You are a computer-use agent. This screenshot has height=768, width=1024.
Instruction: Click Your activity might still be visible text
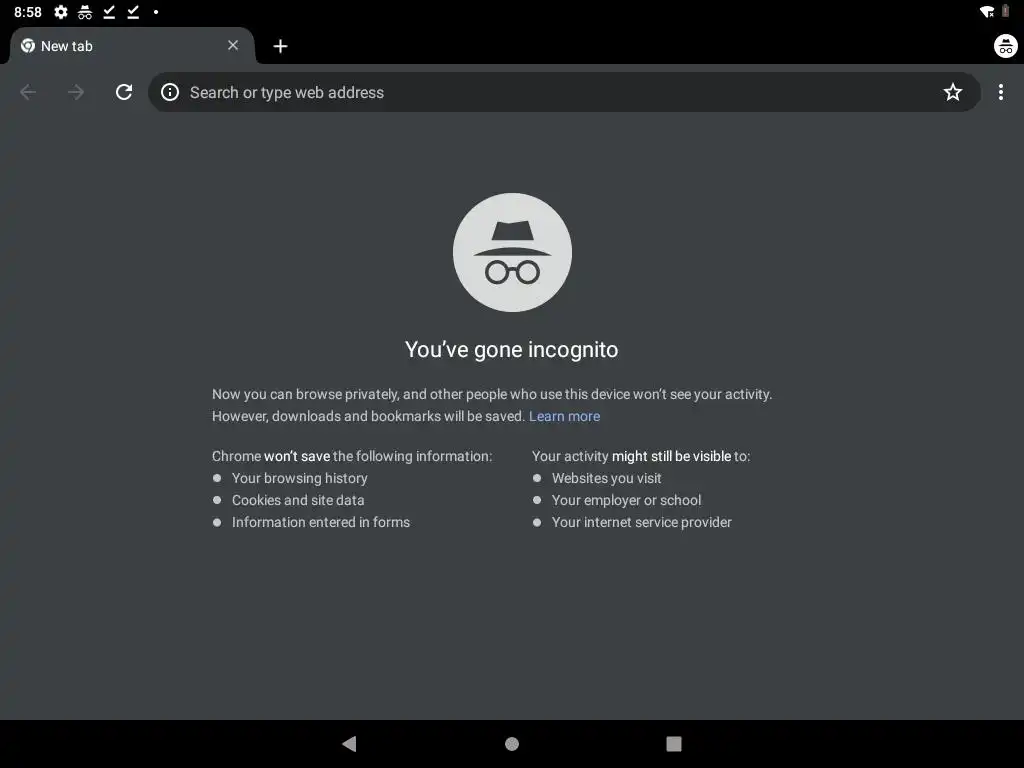tap(641, 456)
